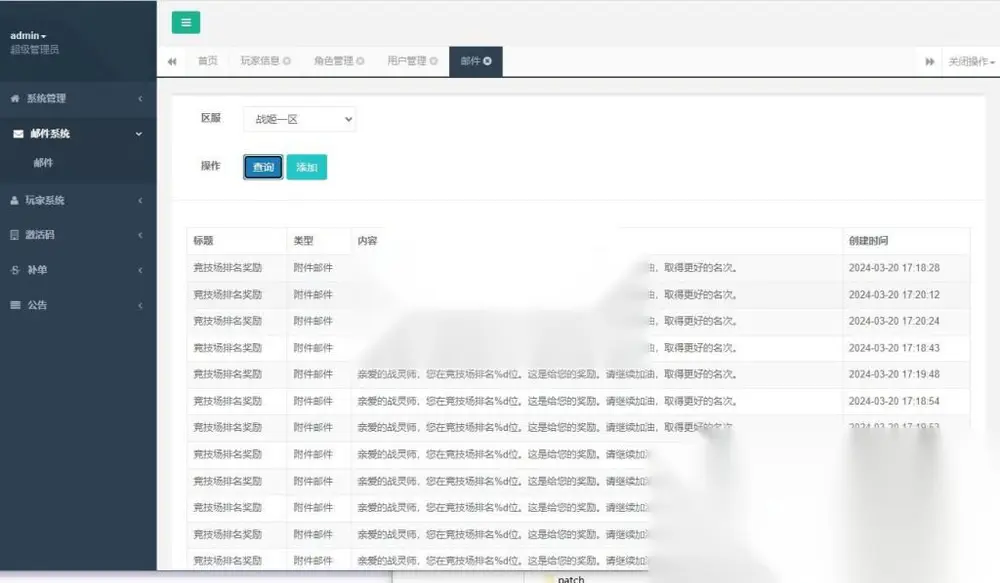Switch to the 用户管理 tab
1000x583 pixels.
coord(407,61)
